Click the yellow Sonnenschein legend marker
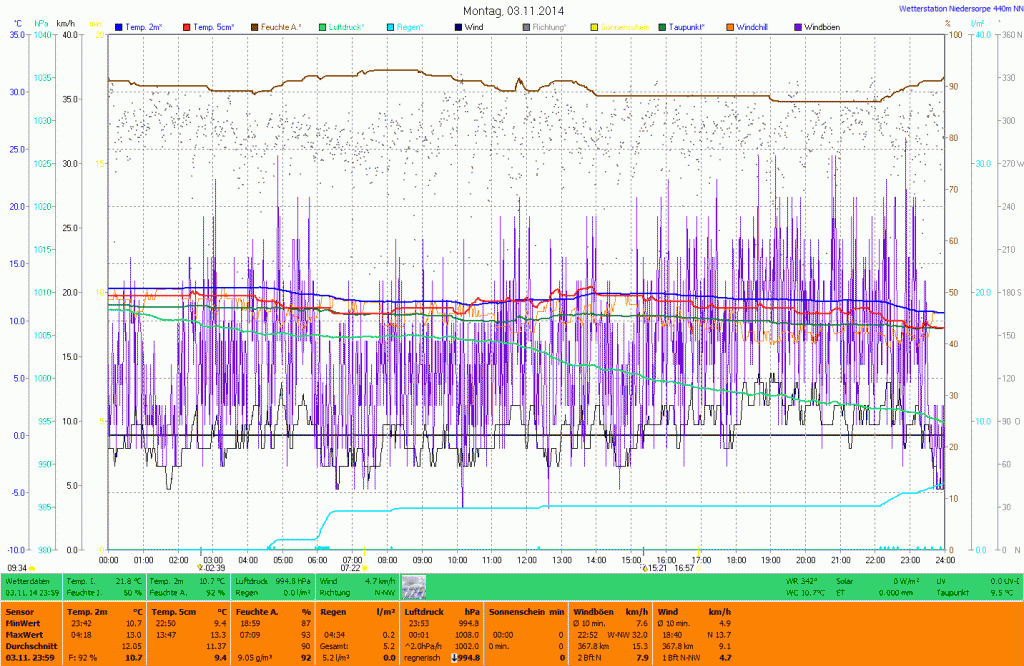 595,25
